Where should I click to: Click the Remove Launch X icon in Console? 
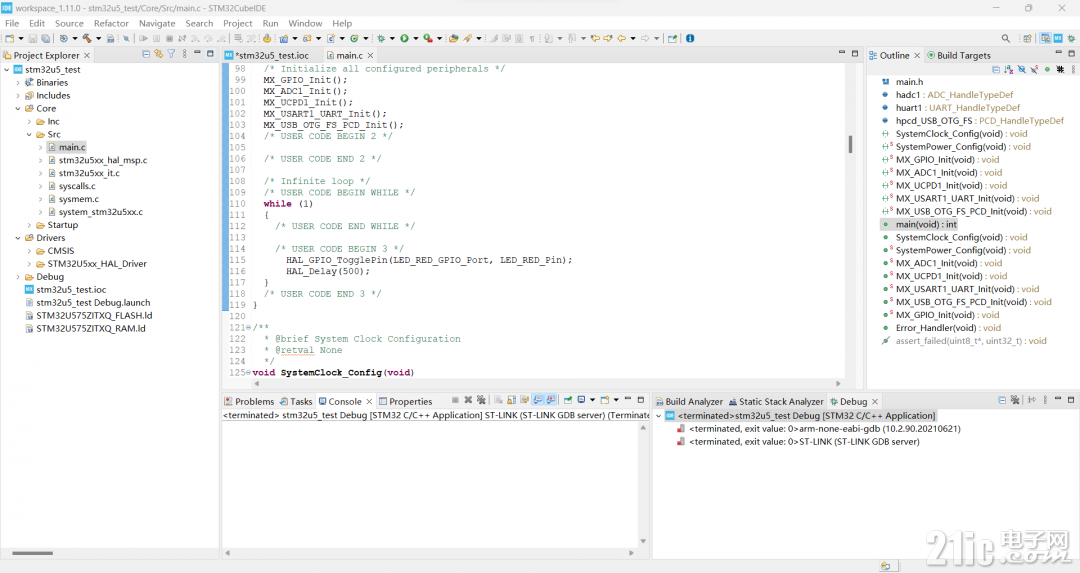(x=468, y=400)
